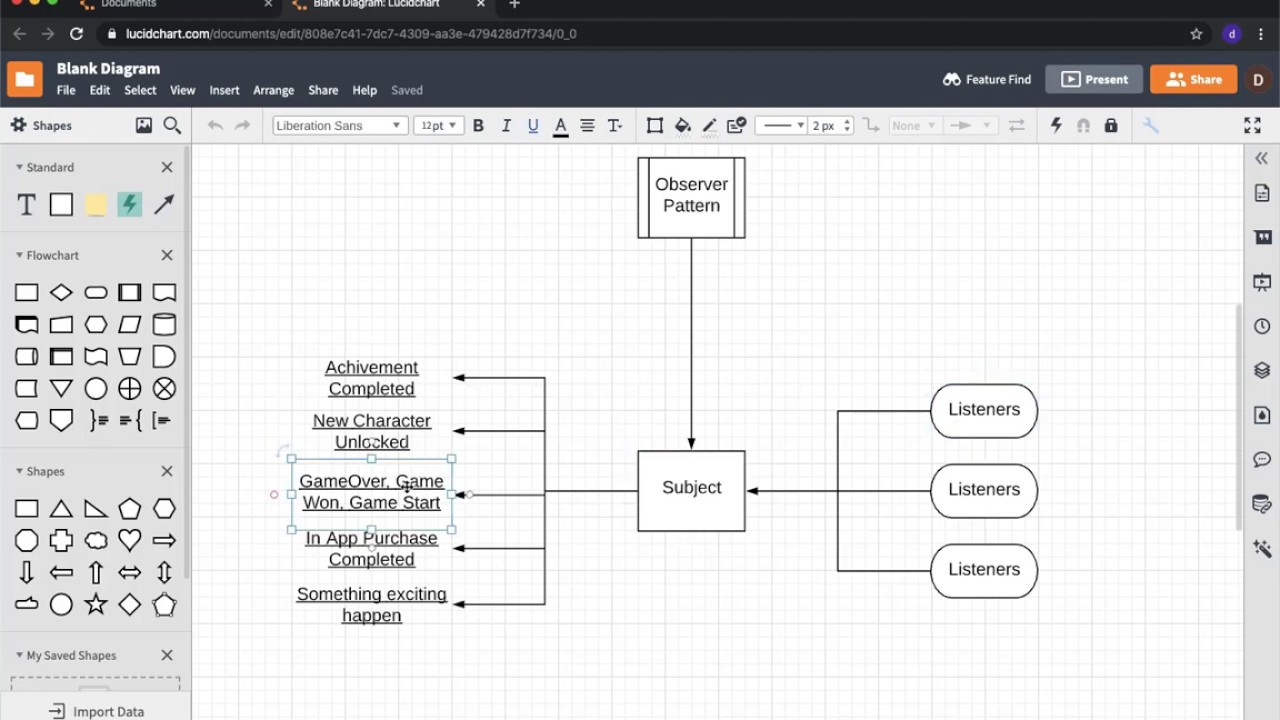Collapse the Flowchart shapes section

click(19, 255)
